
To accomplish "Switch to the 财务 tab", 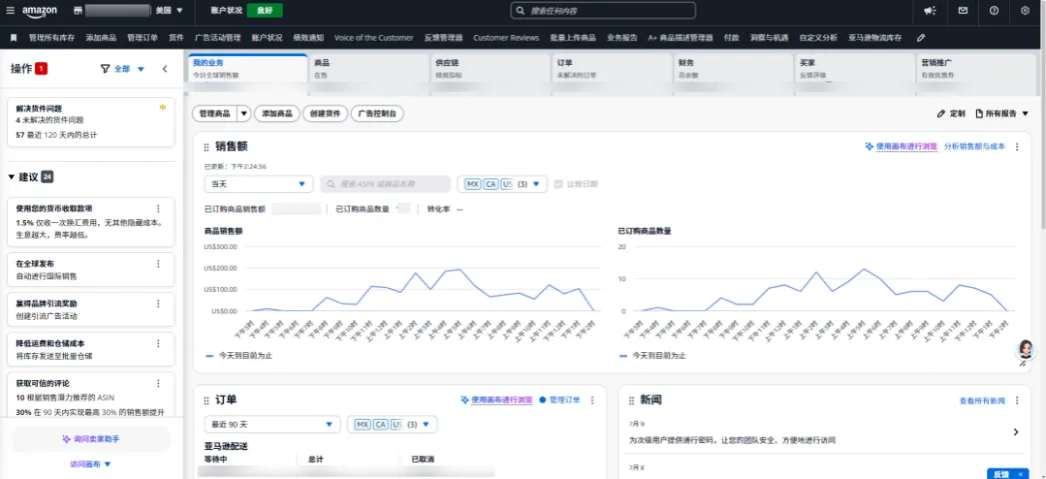I will (x=733, y=69).
